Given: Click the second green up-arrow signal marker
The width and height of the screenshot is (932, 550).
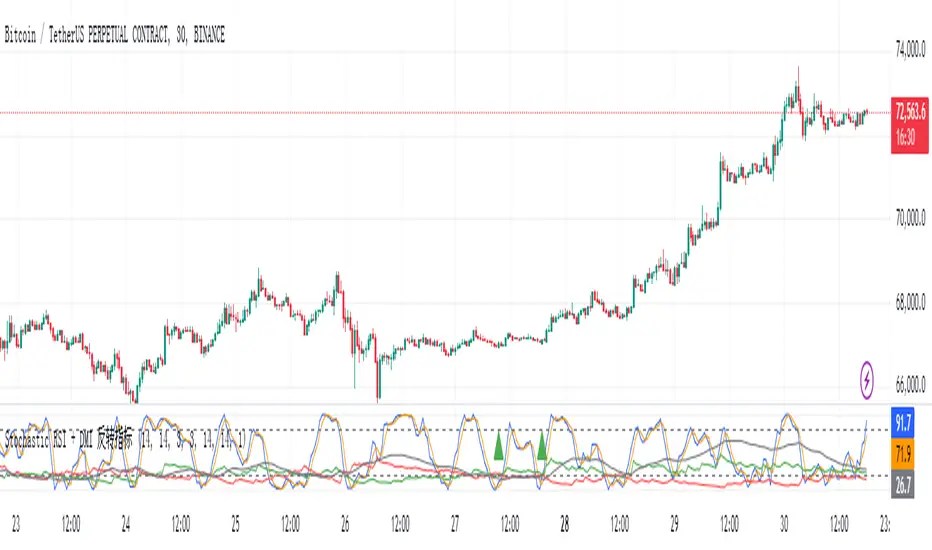Looking at the screenshot, I should click(542, 446).
